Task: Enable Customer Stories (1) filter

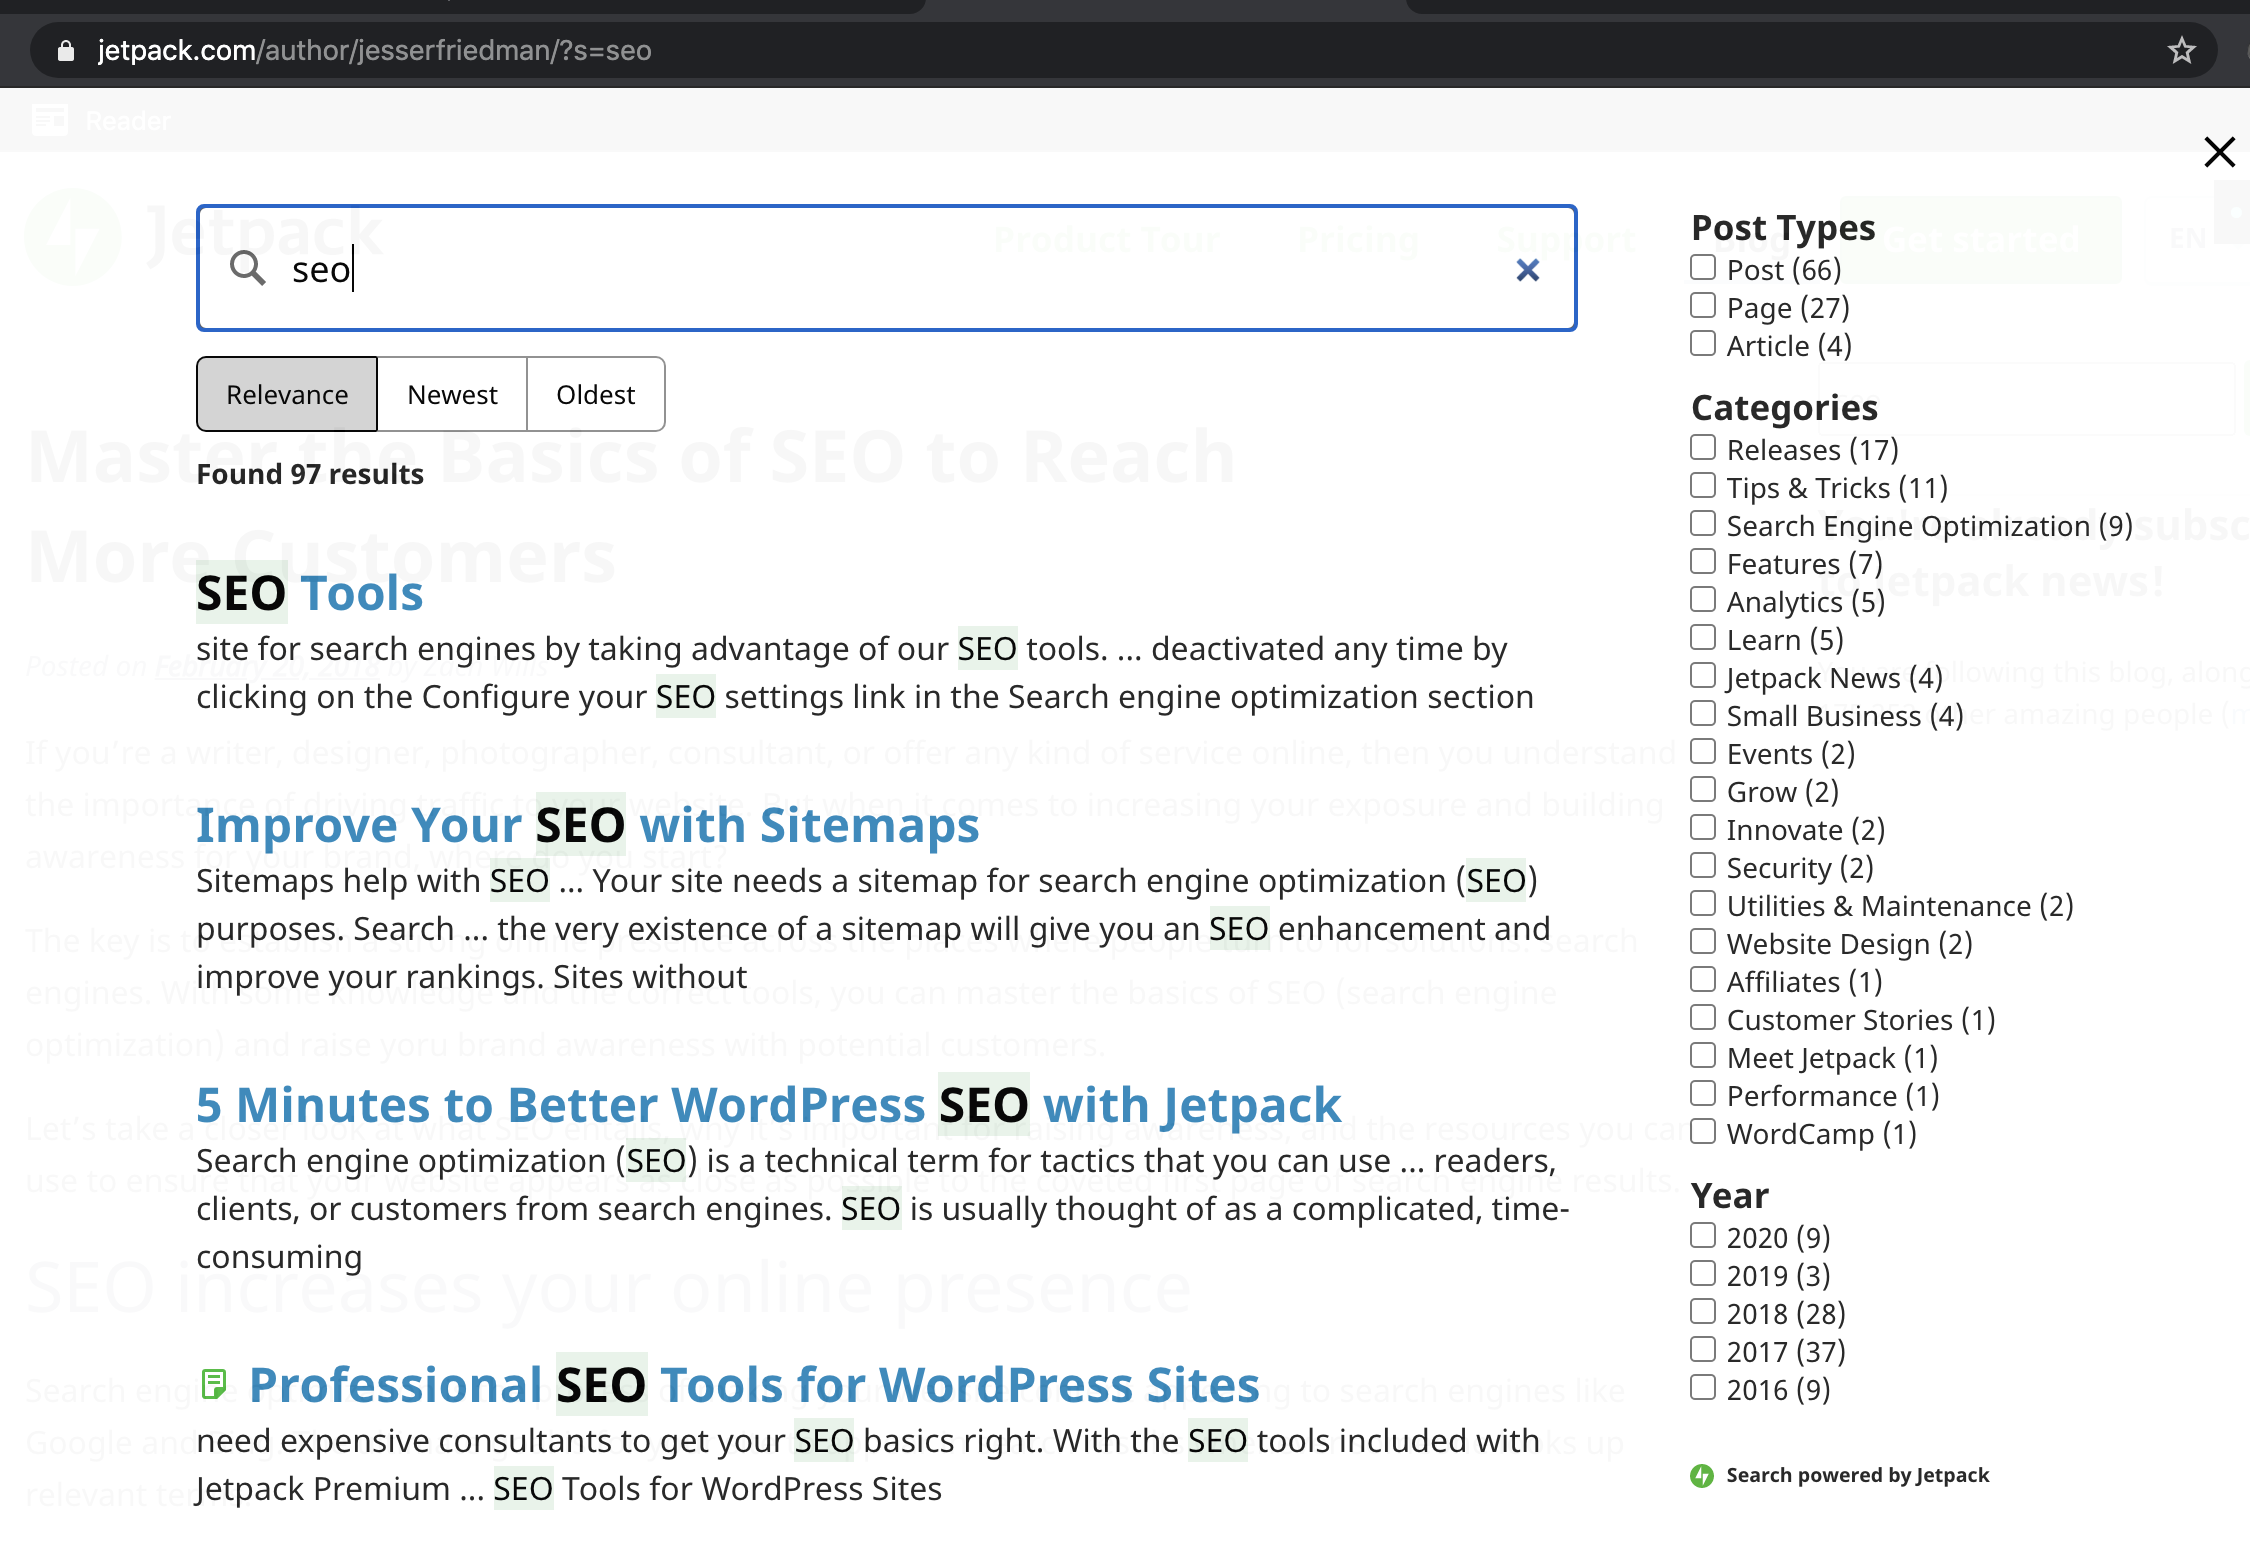Action: tap(1703, 1018)
